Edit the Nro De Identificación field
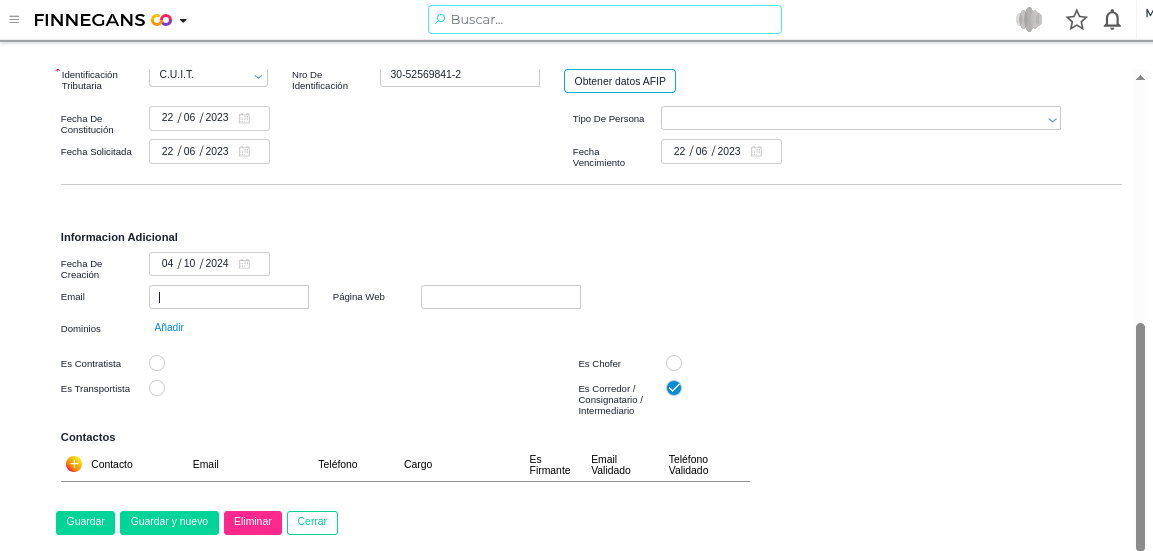Image resolution: width=1153 pixels, height=551 pixels. (460, 75)
